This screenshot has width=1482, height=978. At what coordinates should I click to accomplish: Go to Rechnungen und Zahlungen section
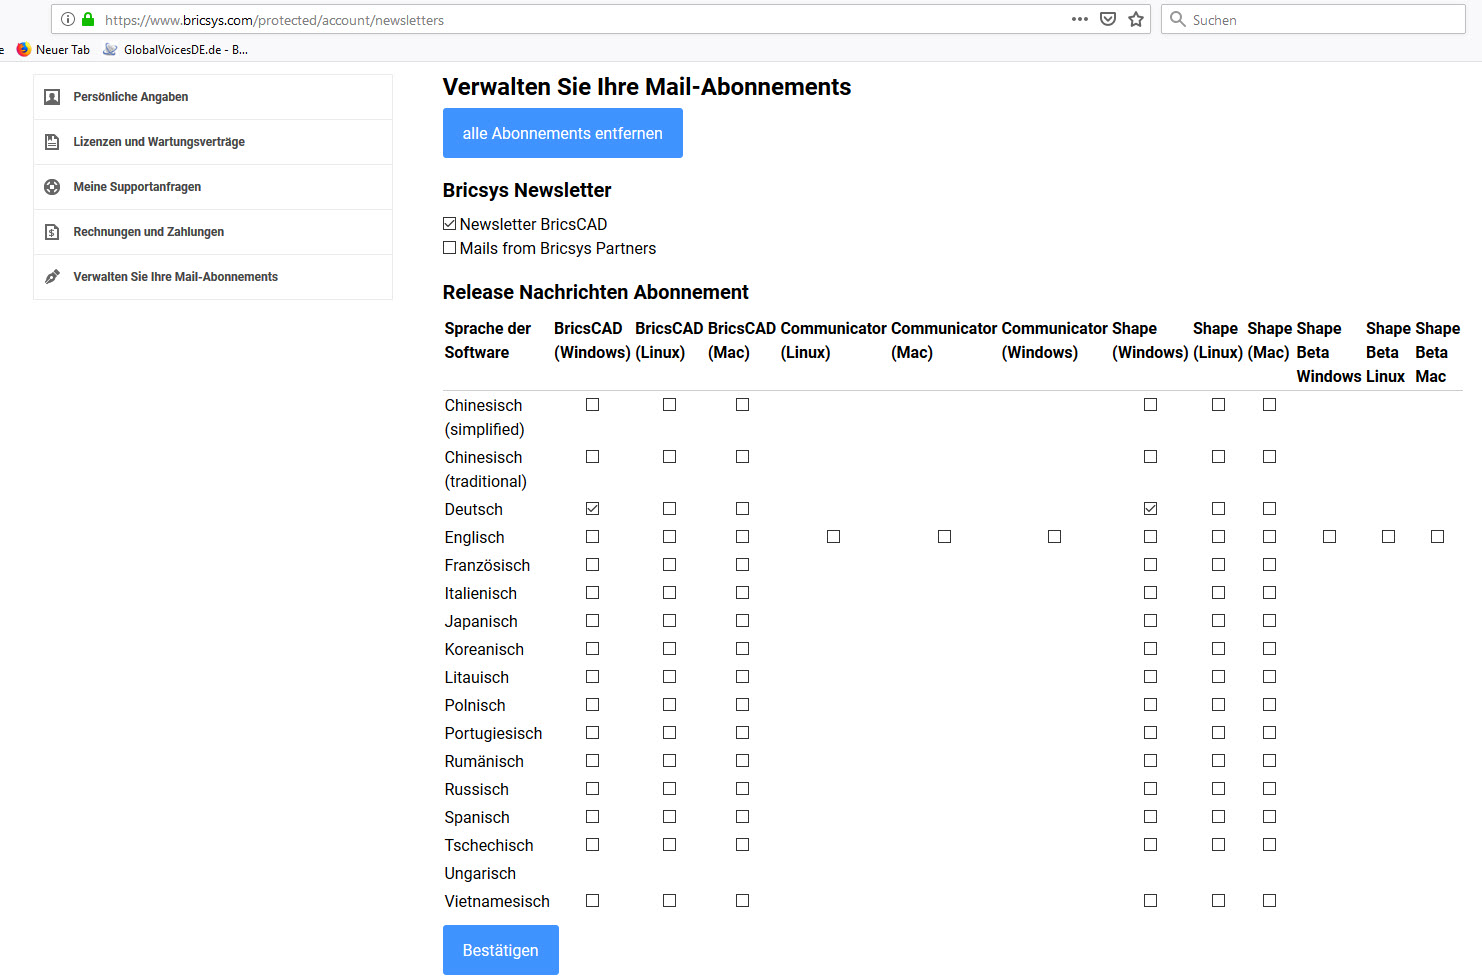(148, 232)
